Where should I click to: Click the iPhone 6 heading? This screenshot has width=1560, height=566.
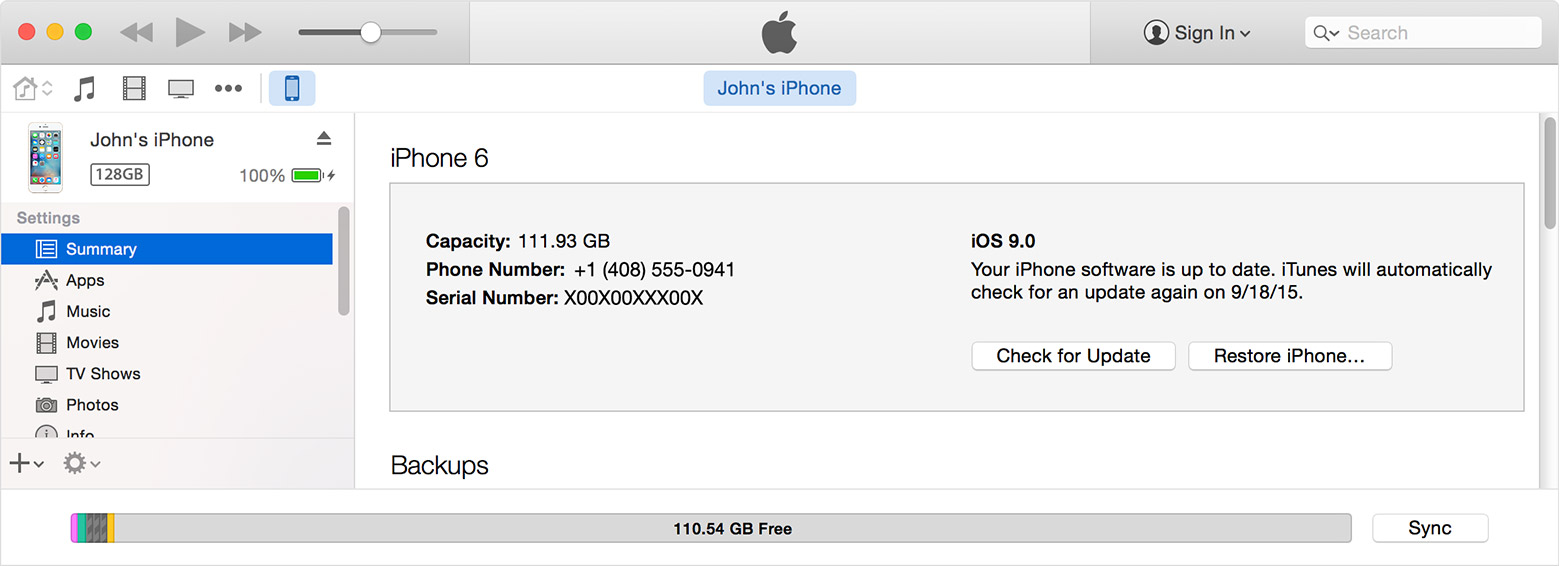pyautogui.click(x=439, y=158)
